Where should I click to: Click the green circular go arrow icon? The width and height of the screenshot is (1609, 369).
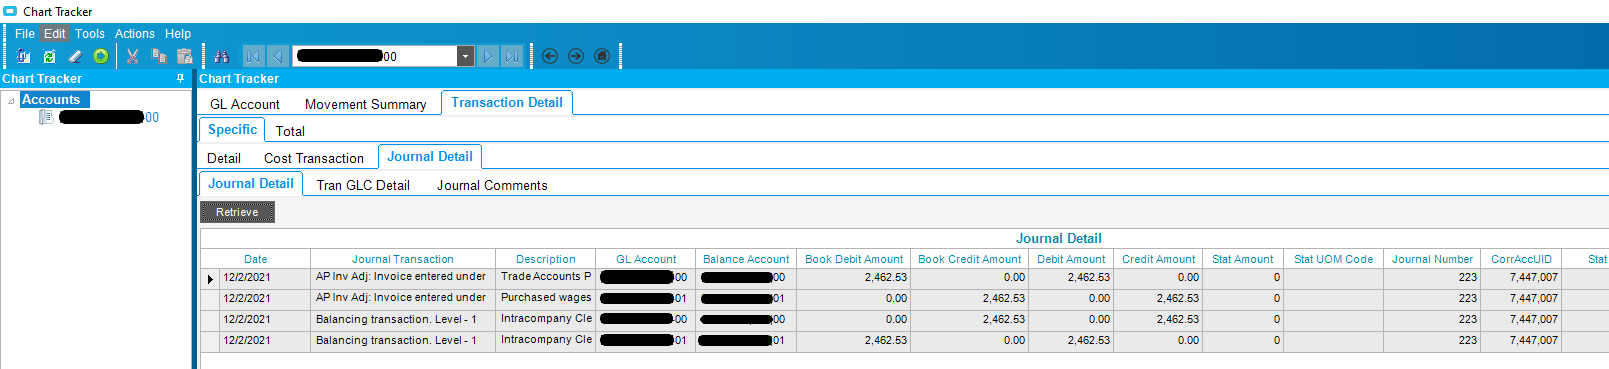pyautogui.click(x=101, y=56)
